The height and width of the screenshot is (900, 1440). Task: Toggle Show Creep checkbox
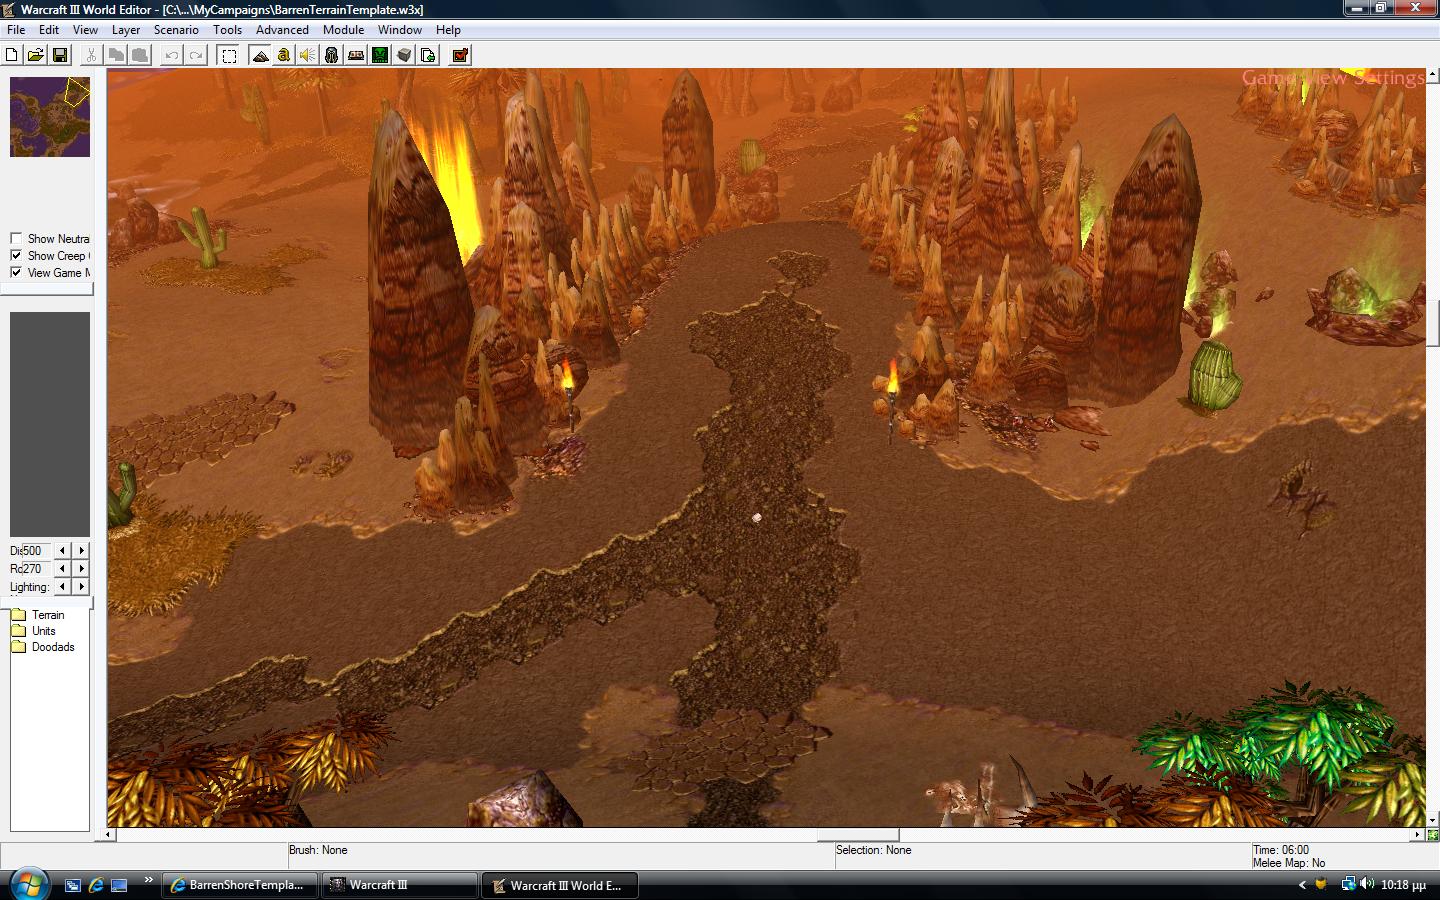(x=16, y=255)
